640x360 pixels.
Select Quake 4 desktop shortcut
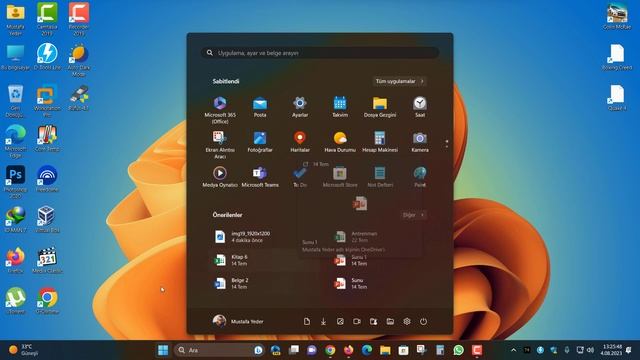tap(617, 98)
